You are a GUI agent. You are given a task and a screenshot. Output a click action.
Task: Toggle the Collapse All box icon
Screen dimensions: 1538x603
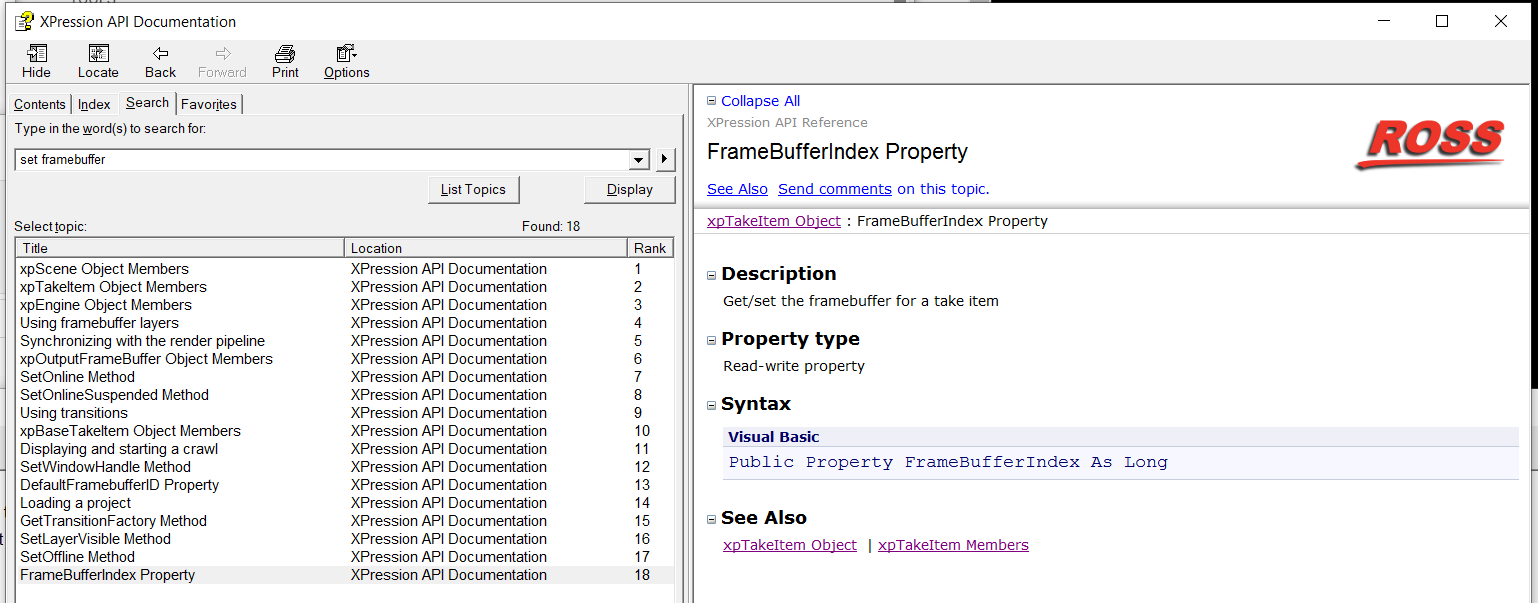point(712,101)
